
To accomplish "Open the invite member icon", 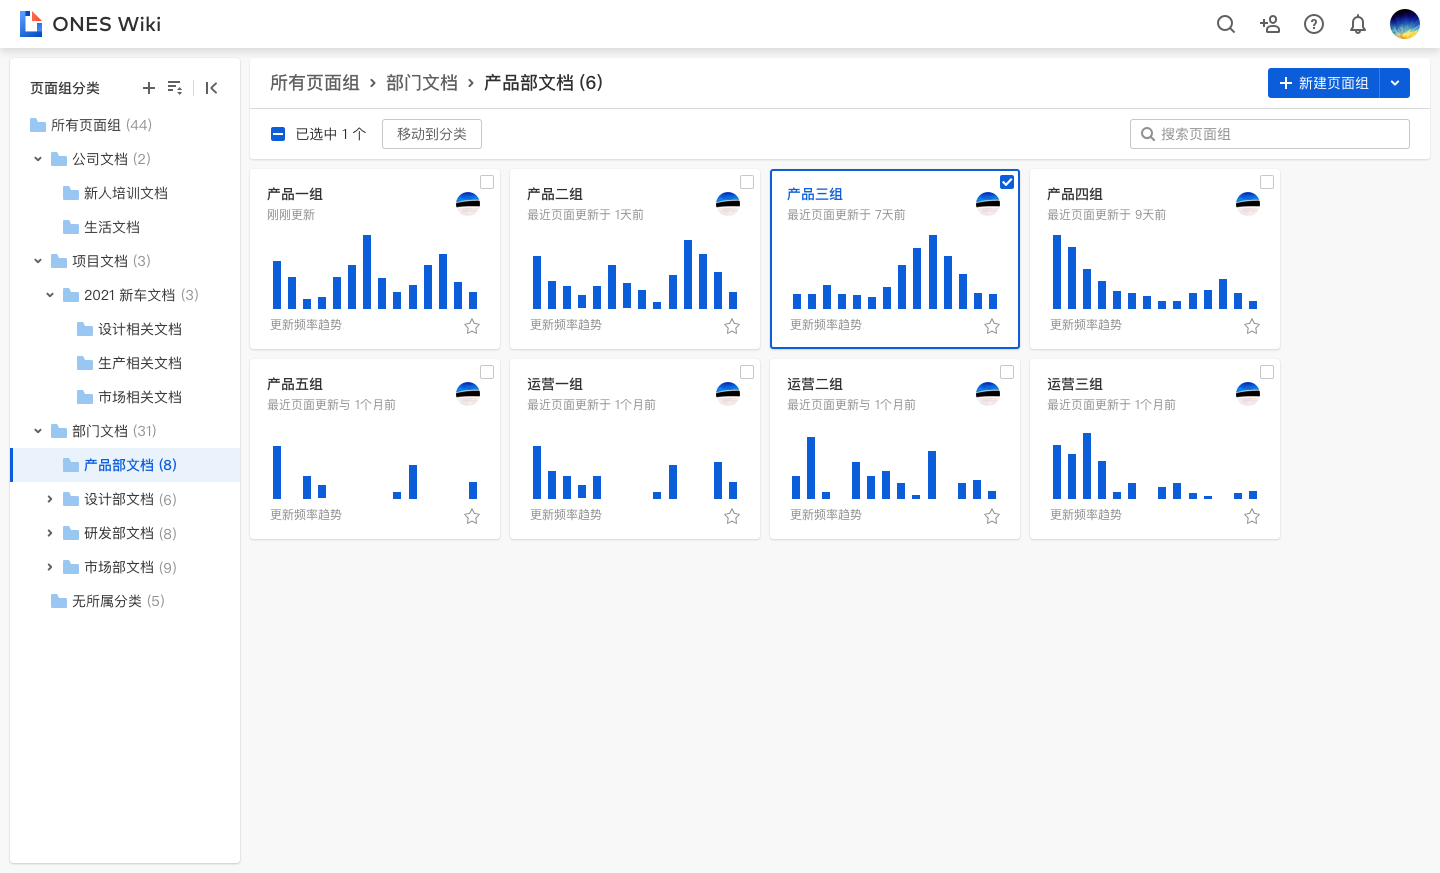I will [x=1270, y=24].
